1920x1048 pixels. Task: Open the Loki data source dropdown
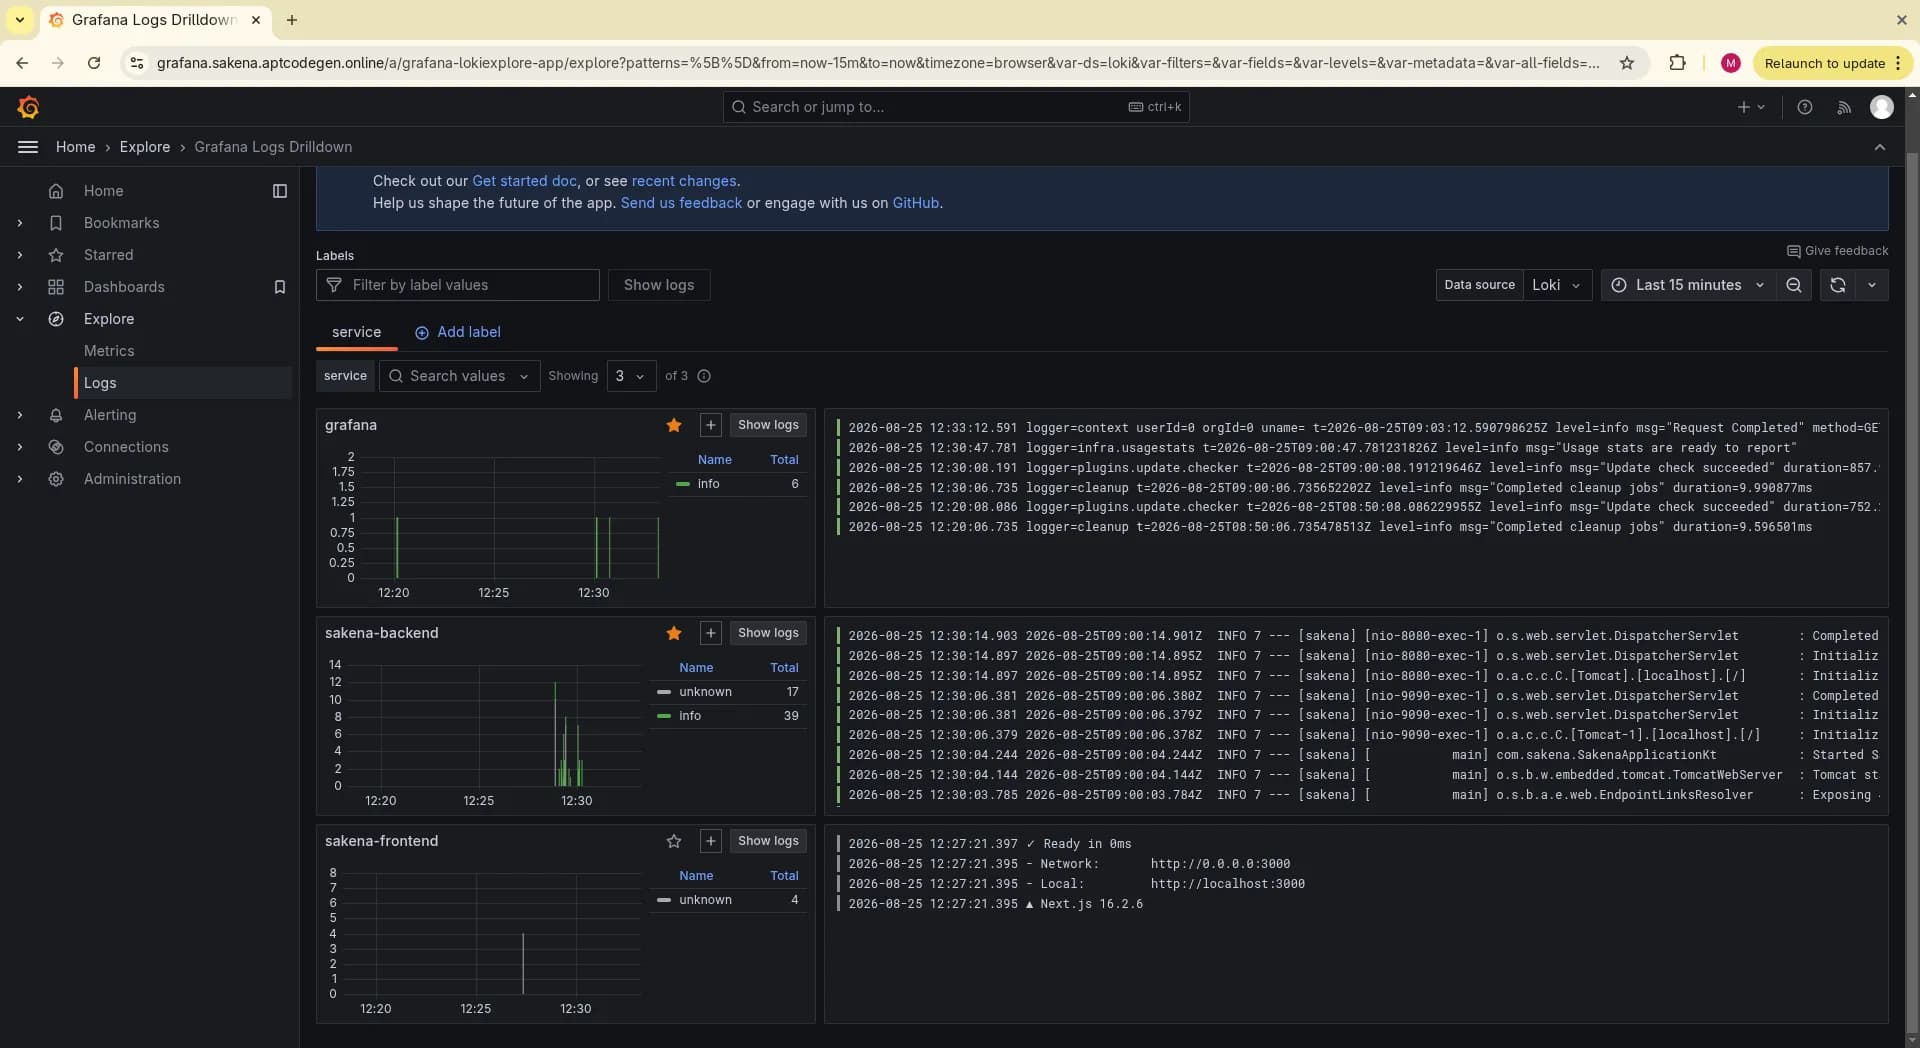tap(1557, 285)
